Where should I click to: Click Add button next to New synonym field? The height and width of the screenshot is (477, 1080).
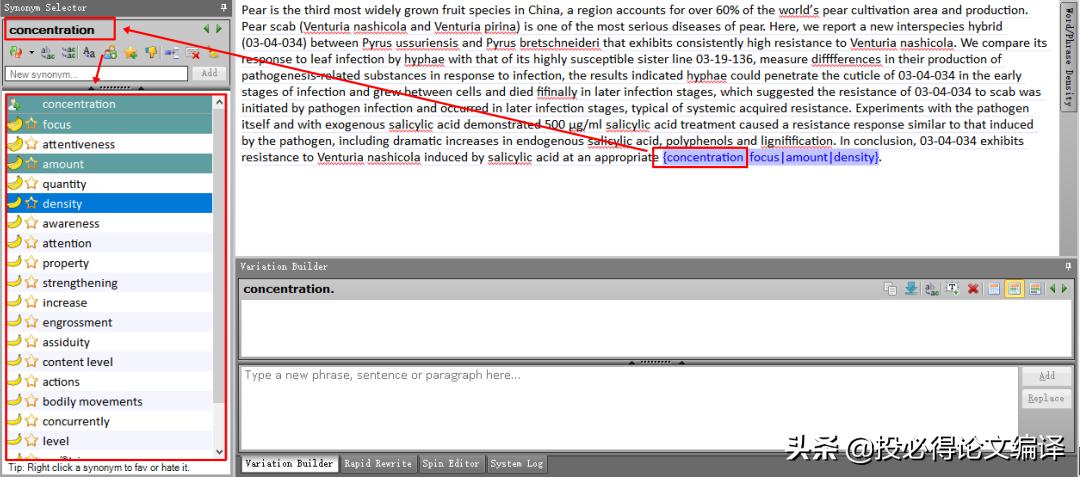[x=209, y=73]
